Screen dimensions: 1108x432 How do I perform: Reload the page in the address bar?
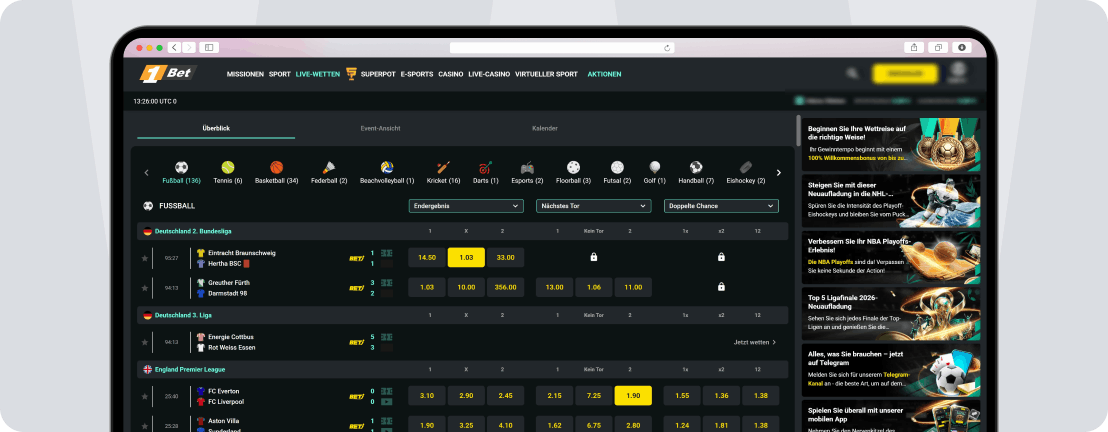[x=666, y=48]
